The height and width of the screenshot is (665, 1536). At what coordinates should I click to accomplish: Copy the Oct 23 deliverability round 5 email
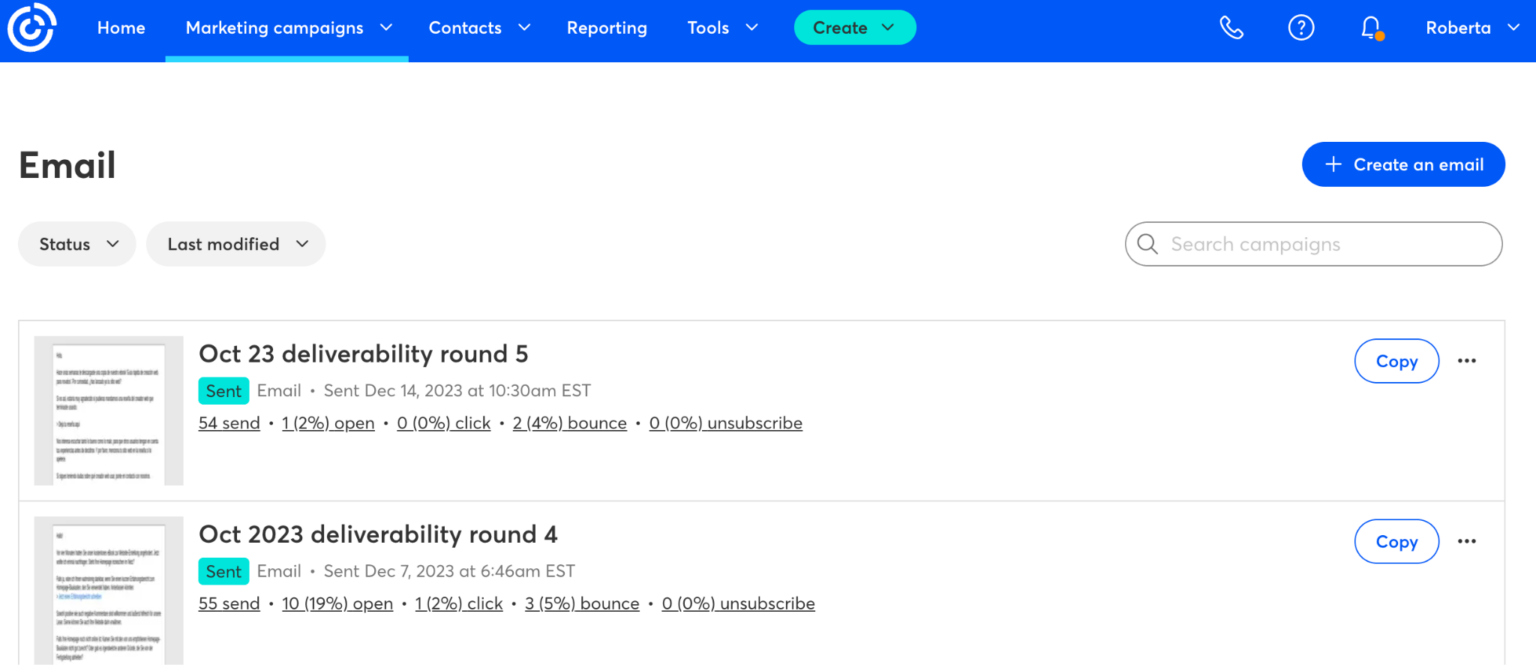1396,361
